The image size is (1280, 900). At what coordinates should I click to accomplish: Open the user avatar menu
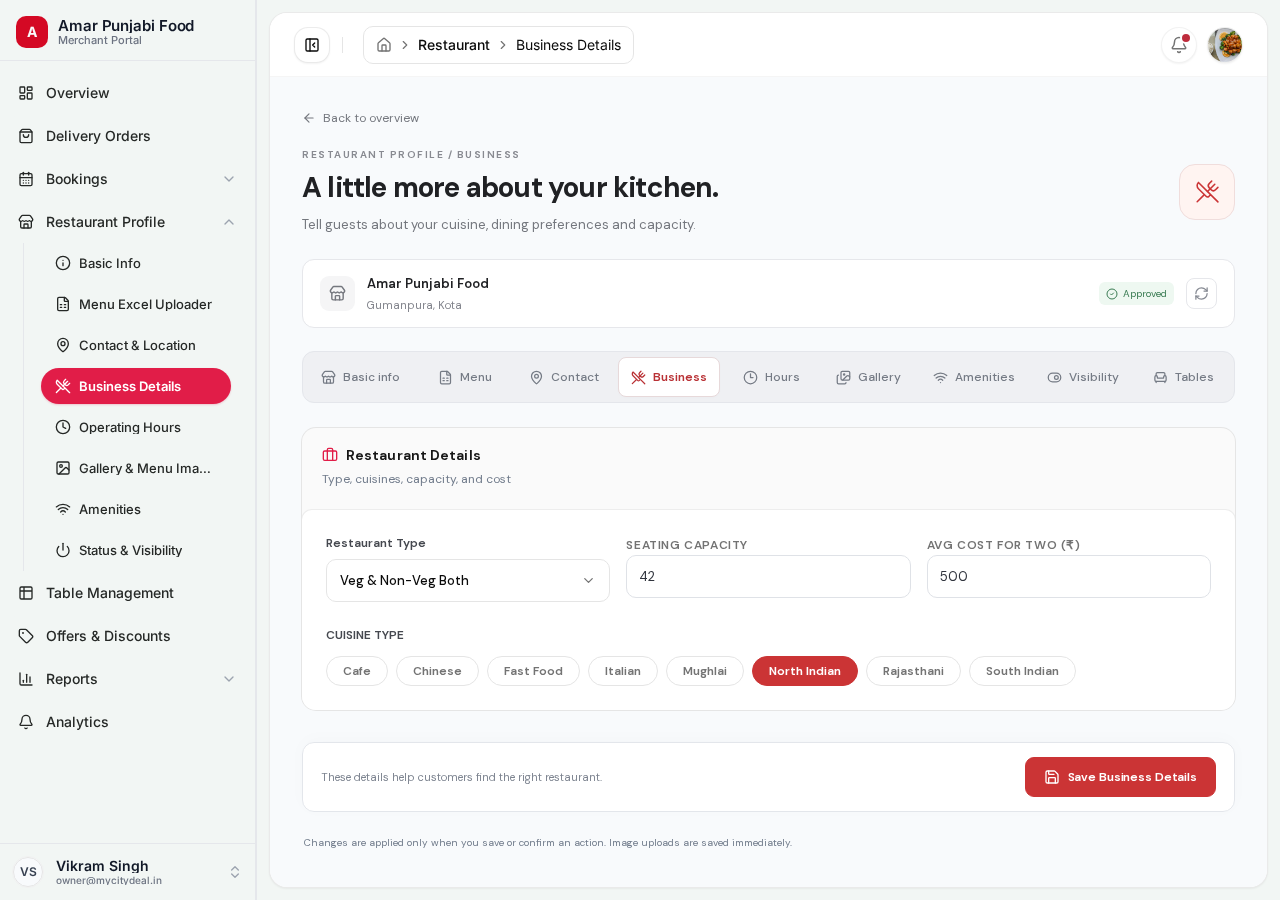point(1225,45)
